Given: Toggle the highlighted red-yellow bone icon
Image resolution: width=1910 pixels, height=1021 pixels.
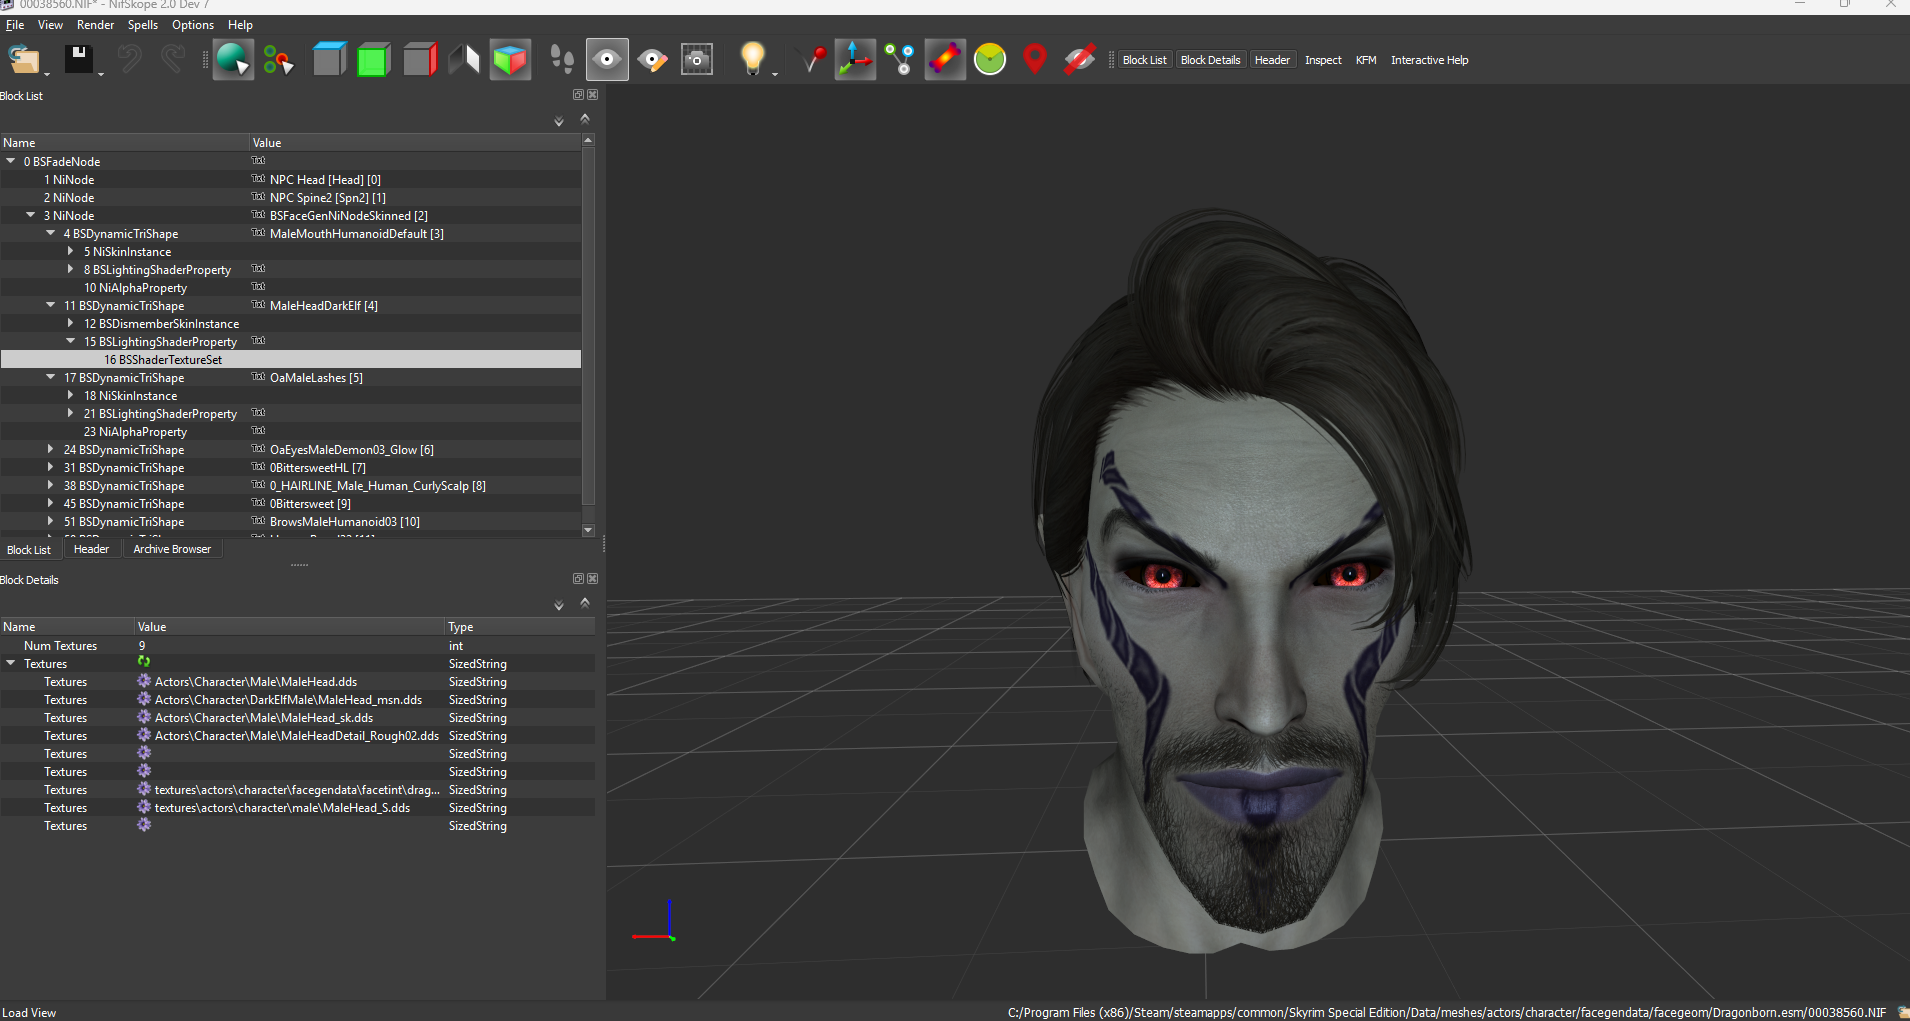Looking at the screenshot, I should [x=945, y=60].
